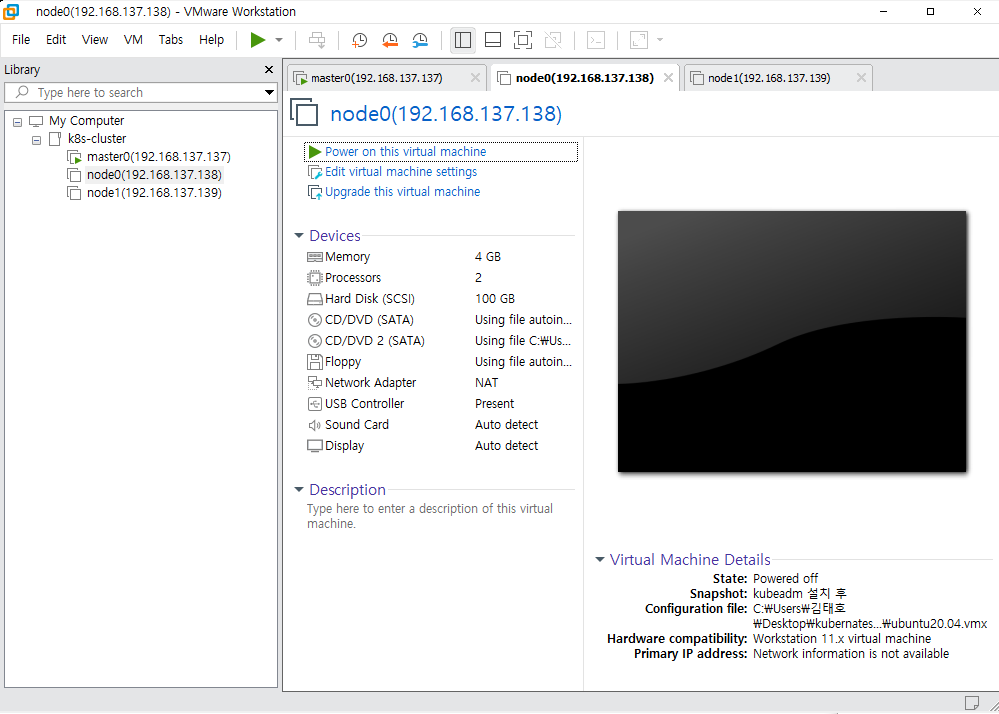Click the Powered off state value
Viewport: 999px width, 714px height.
[x=786, y=578]
